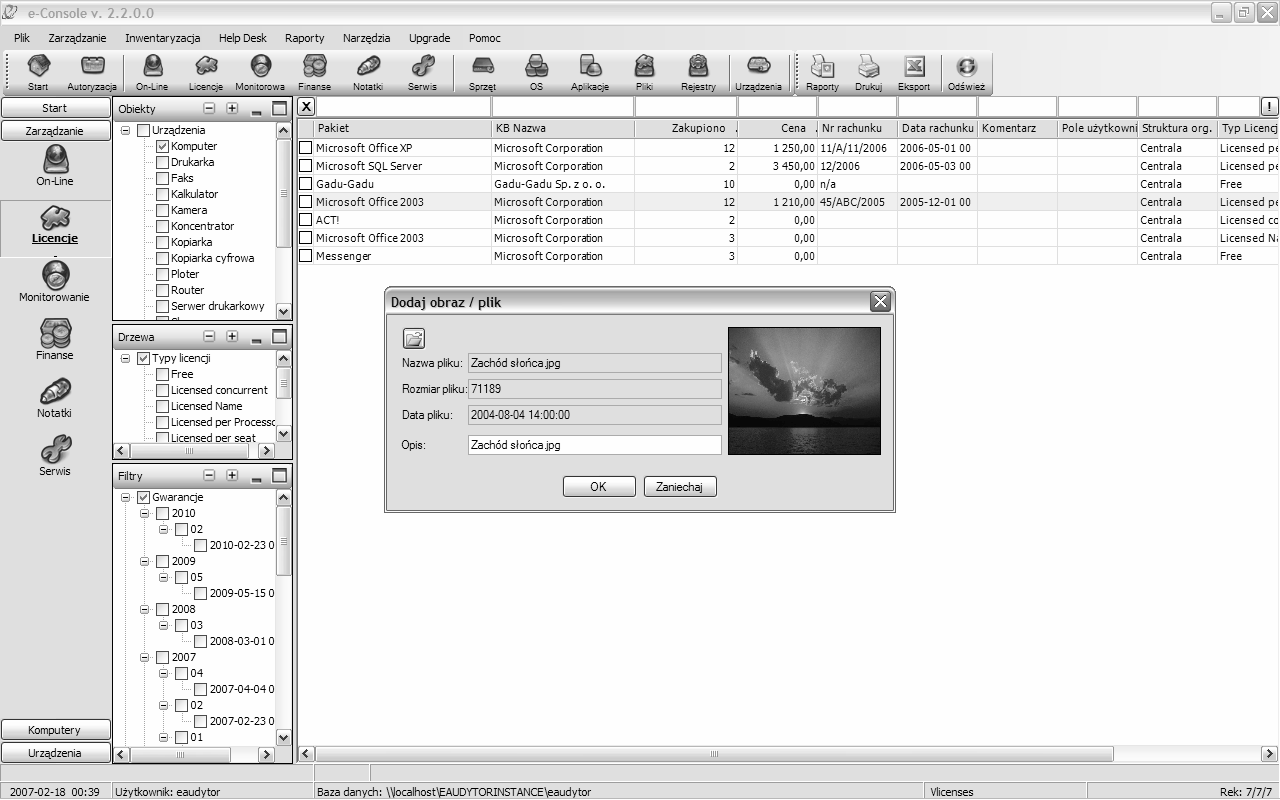The width and height of the screenshot is (1280, 800).
Task: Open Notatki in the left sidebar
Action: tap(55, 398)
